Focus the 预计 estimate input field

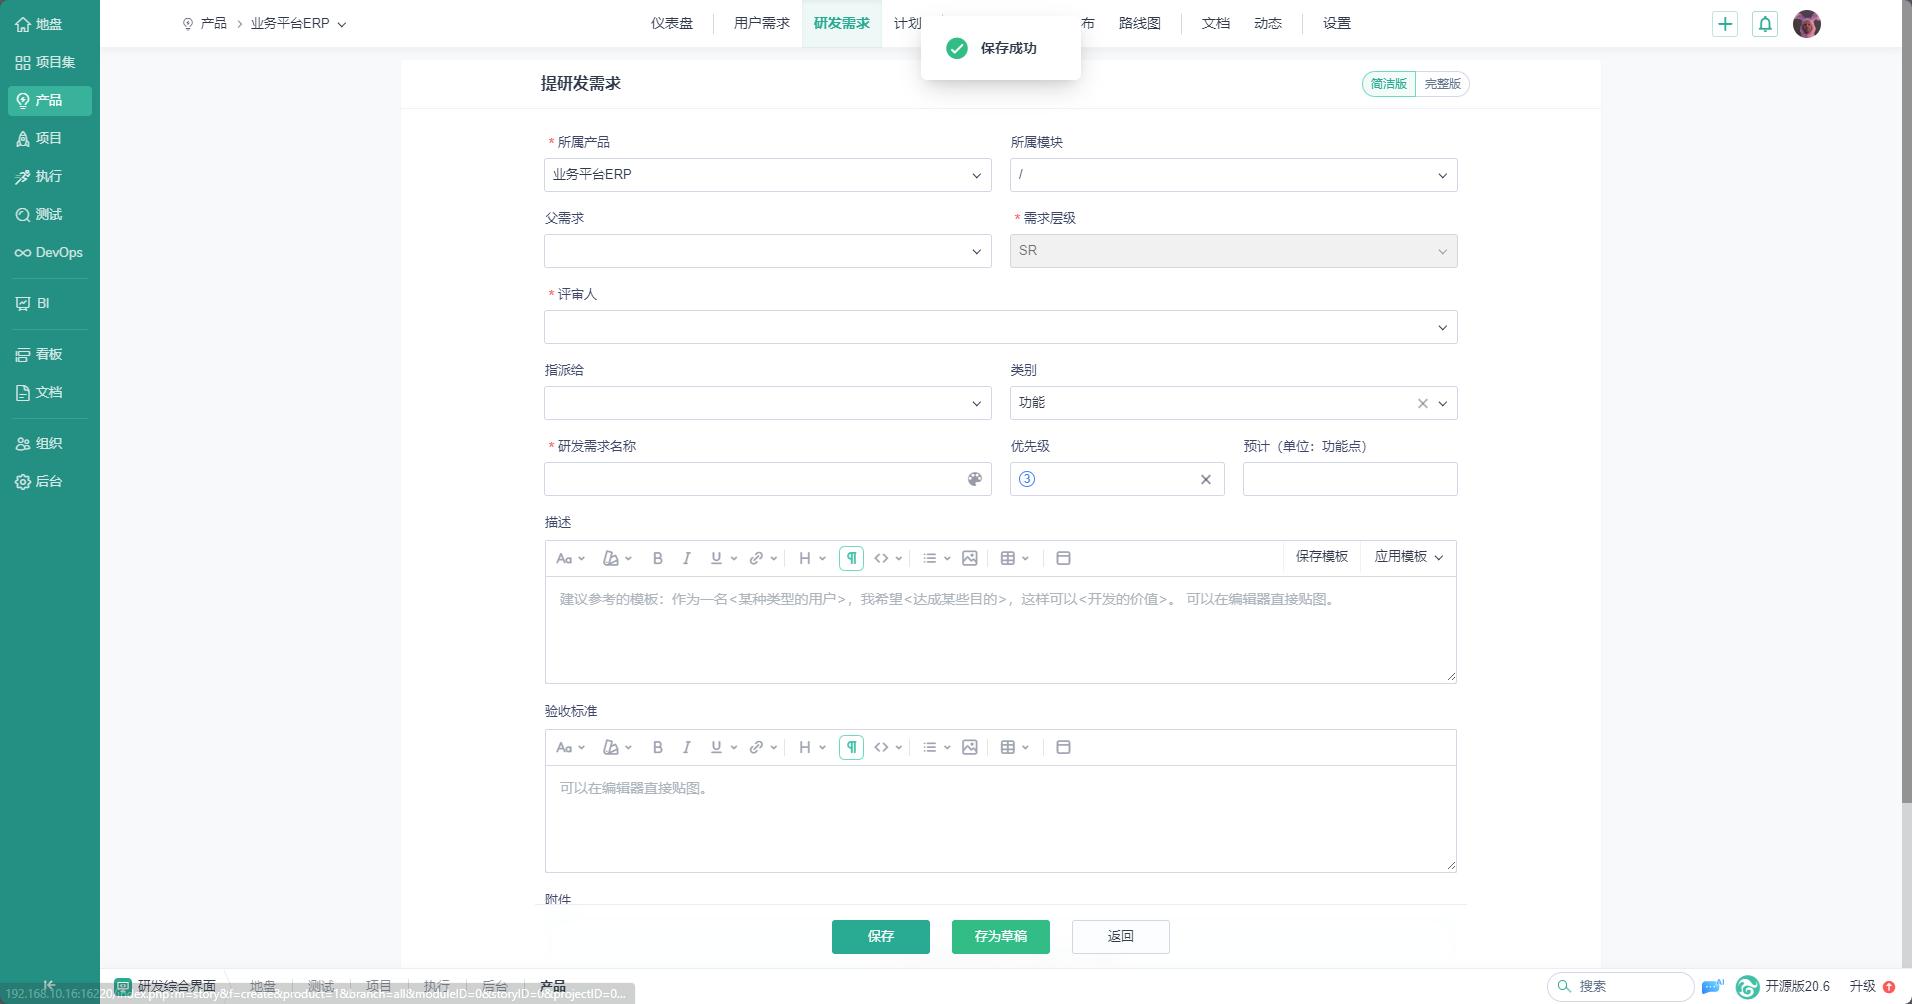(1350, 479)
